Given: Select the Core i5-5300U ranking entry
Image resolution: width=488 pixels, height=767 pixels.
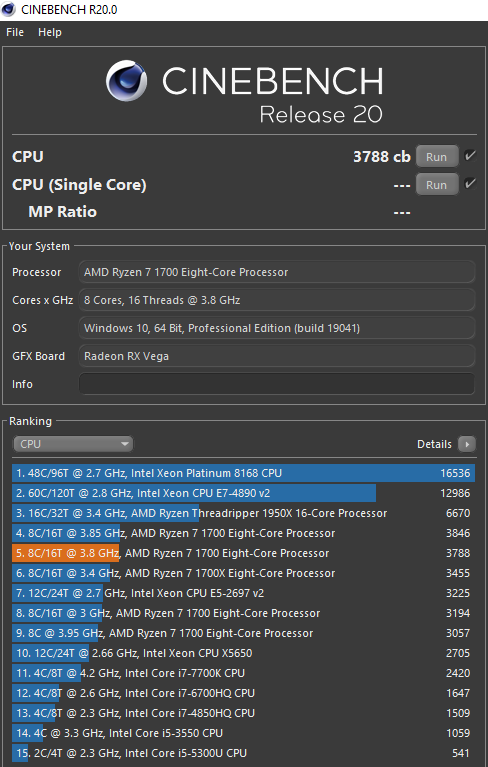Looking at the screenshot, I should [244, 753].
